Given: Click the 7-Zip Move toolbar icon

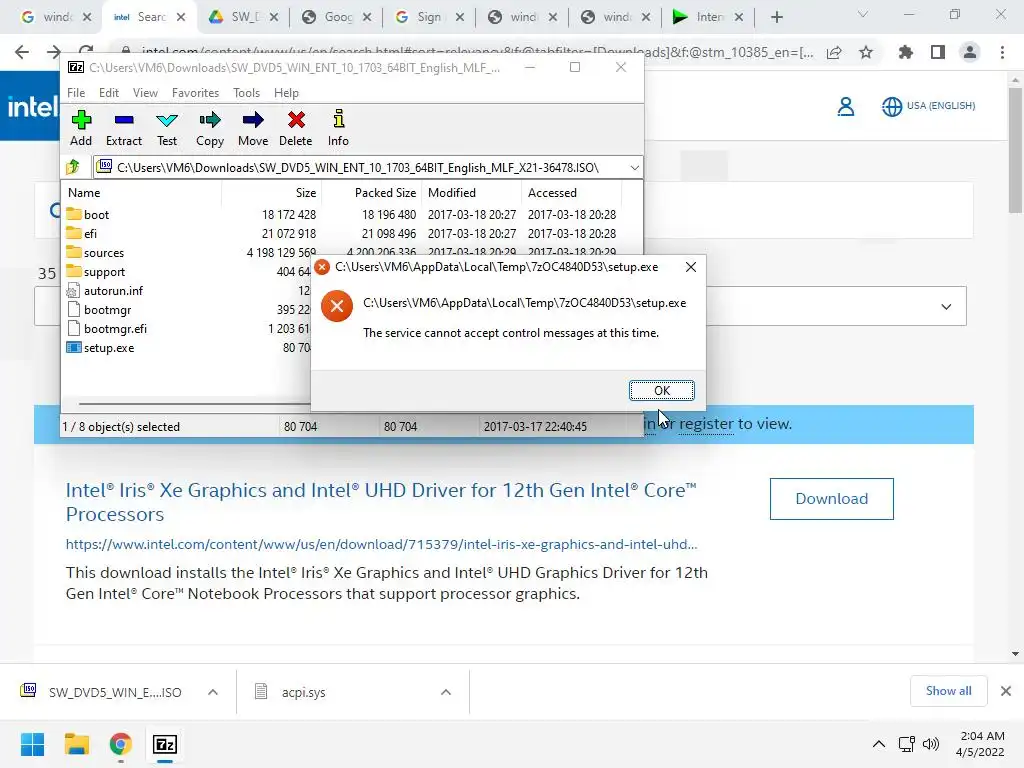Looking at the screenshot, I should point(253,128).
